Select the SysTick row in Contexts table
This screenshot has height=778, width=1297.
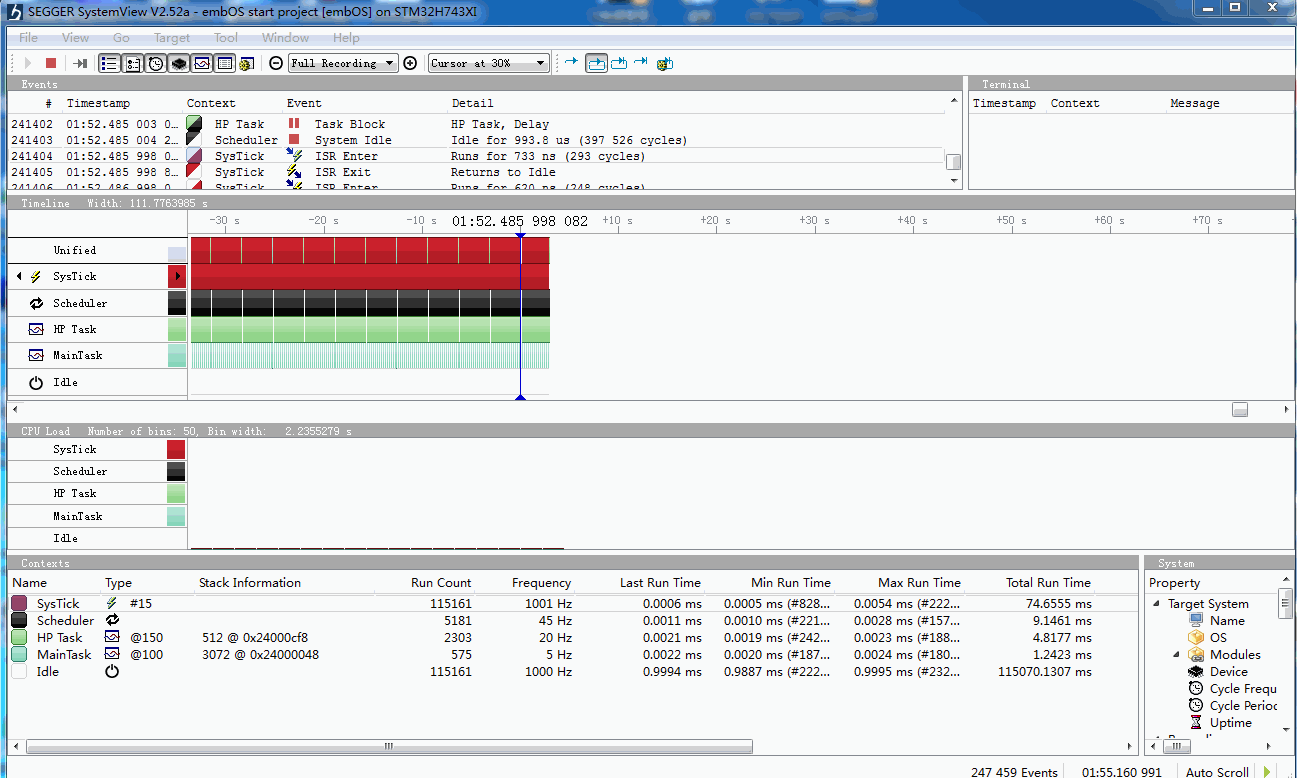573,604
